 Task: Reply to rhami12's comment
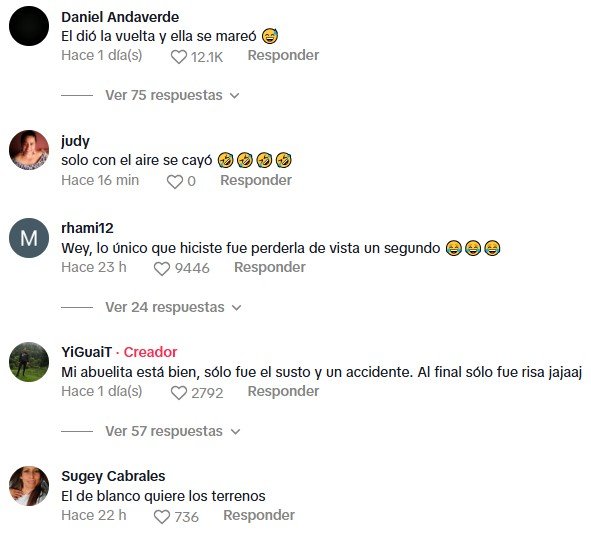(269, 267)
